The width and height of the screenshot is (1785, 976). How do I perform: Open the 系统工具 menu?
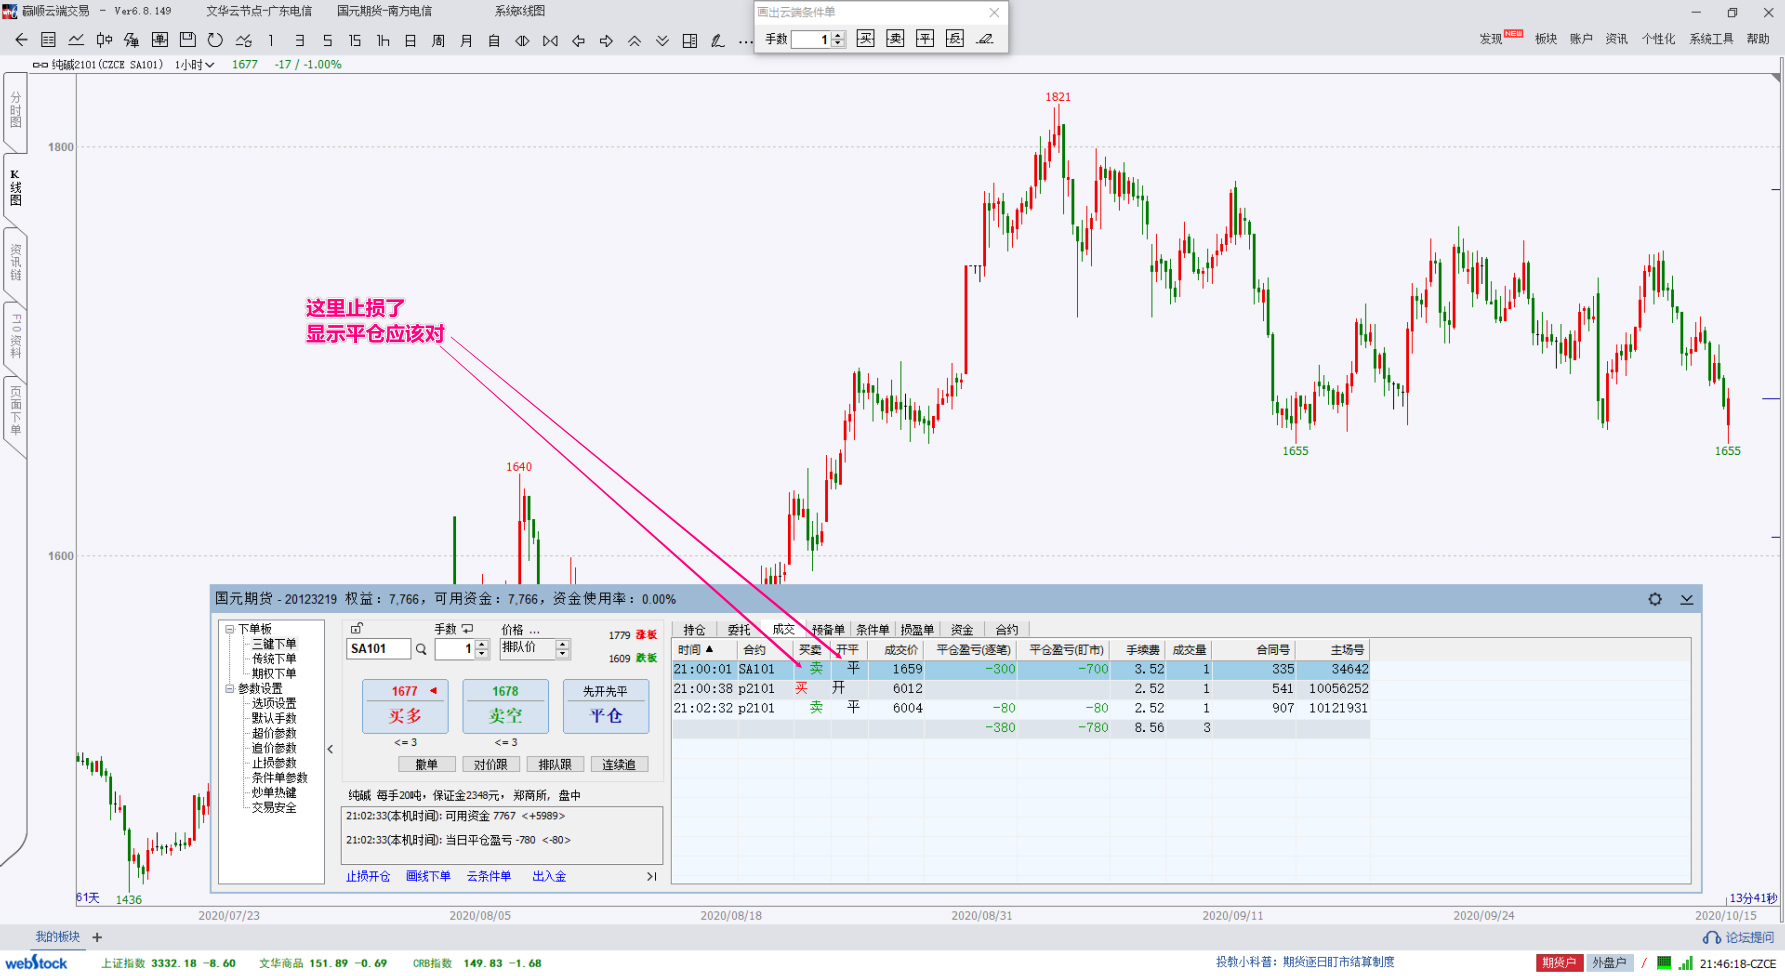coord(1711,39)
